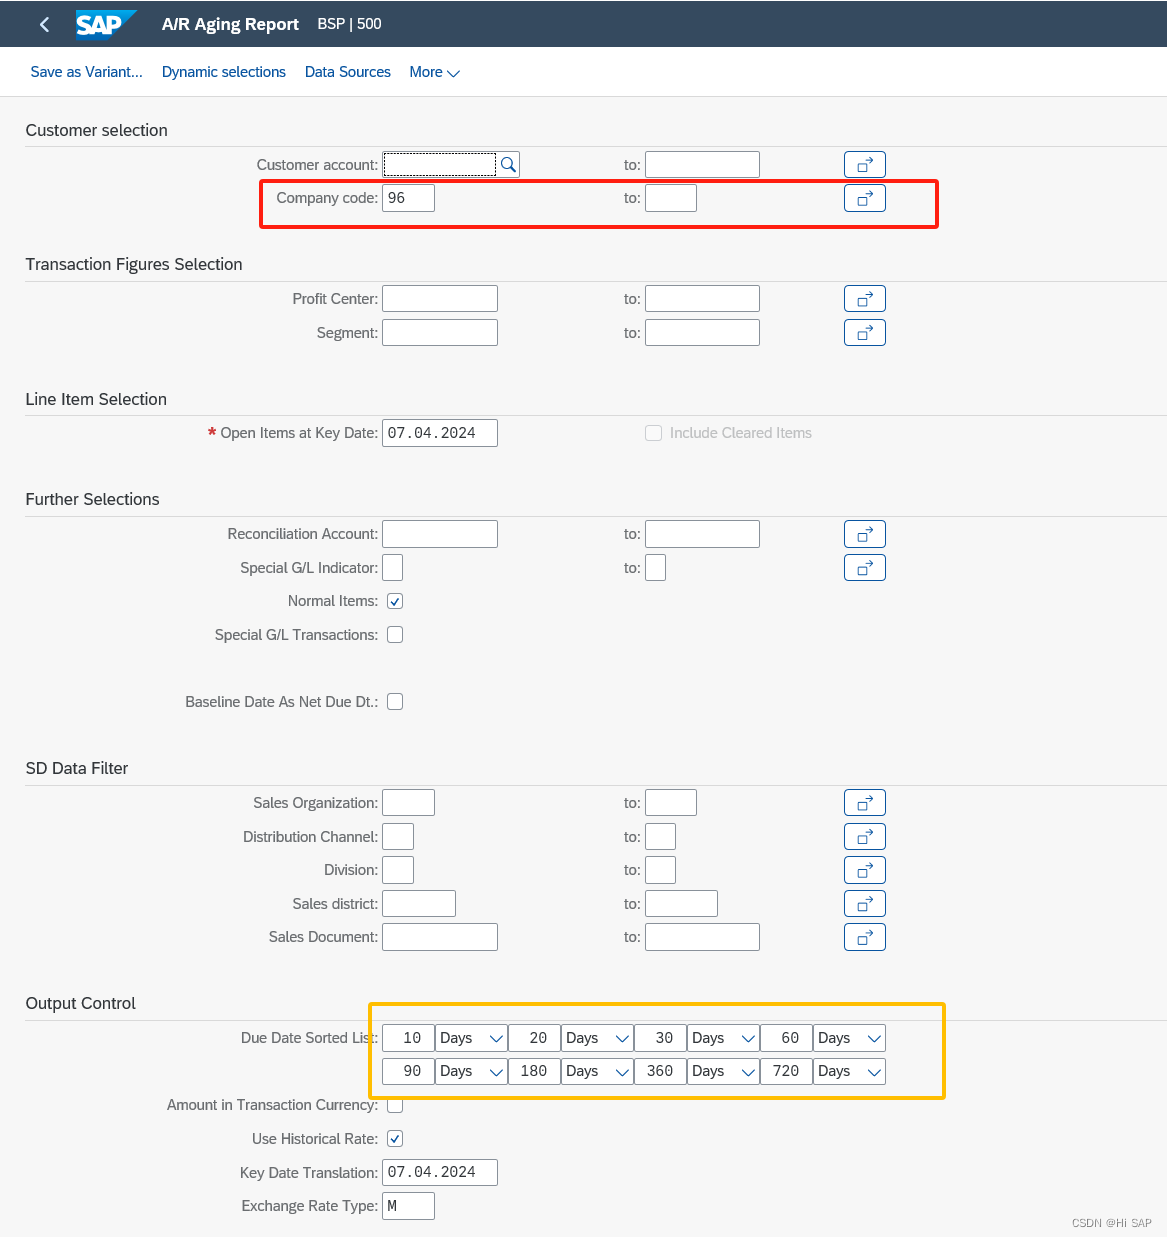Image resolution: width=1167 pixels, height=1237 pixels.
Task: Open multiple selection for Reconciliation Account
Action: point(864,533)
